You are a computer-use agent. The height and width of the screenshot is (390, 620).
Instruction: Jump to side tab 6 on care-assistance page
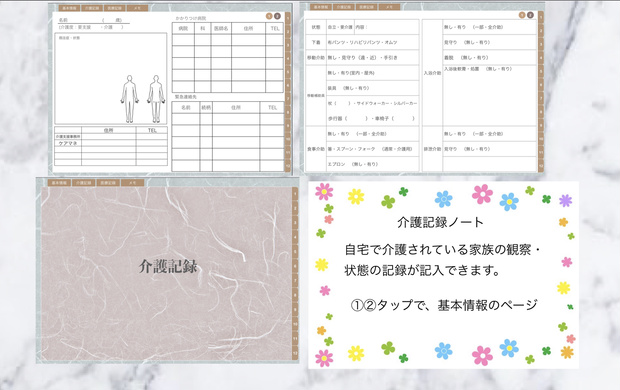541,85
